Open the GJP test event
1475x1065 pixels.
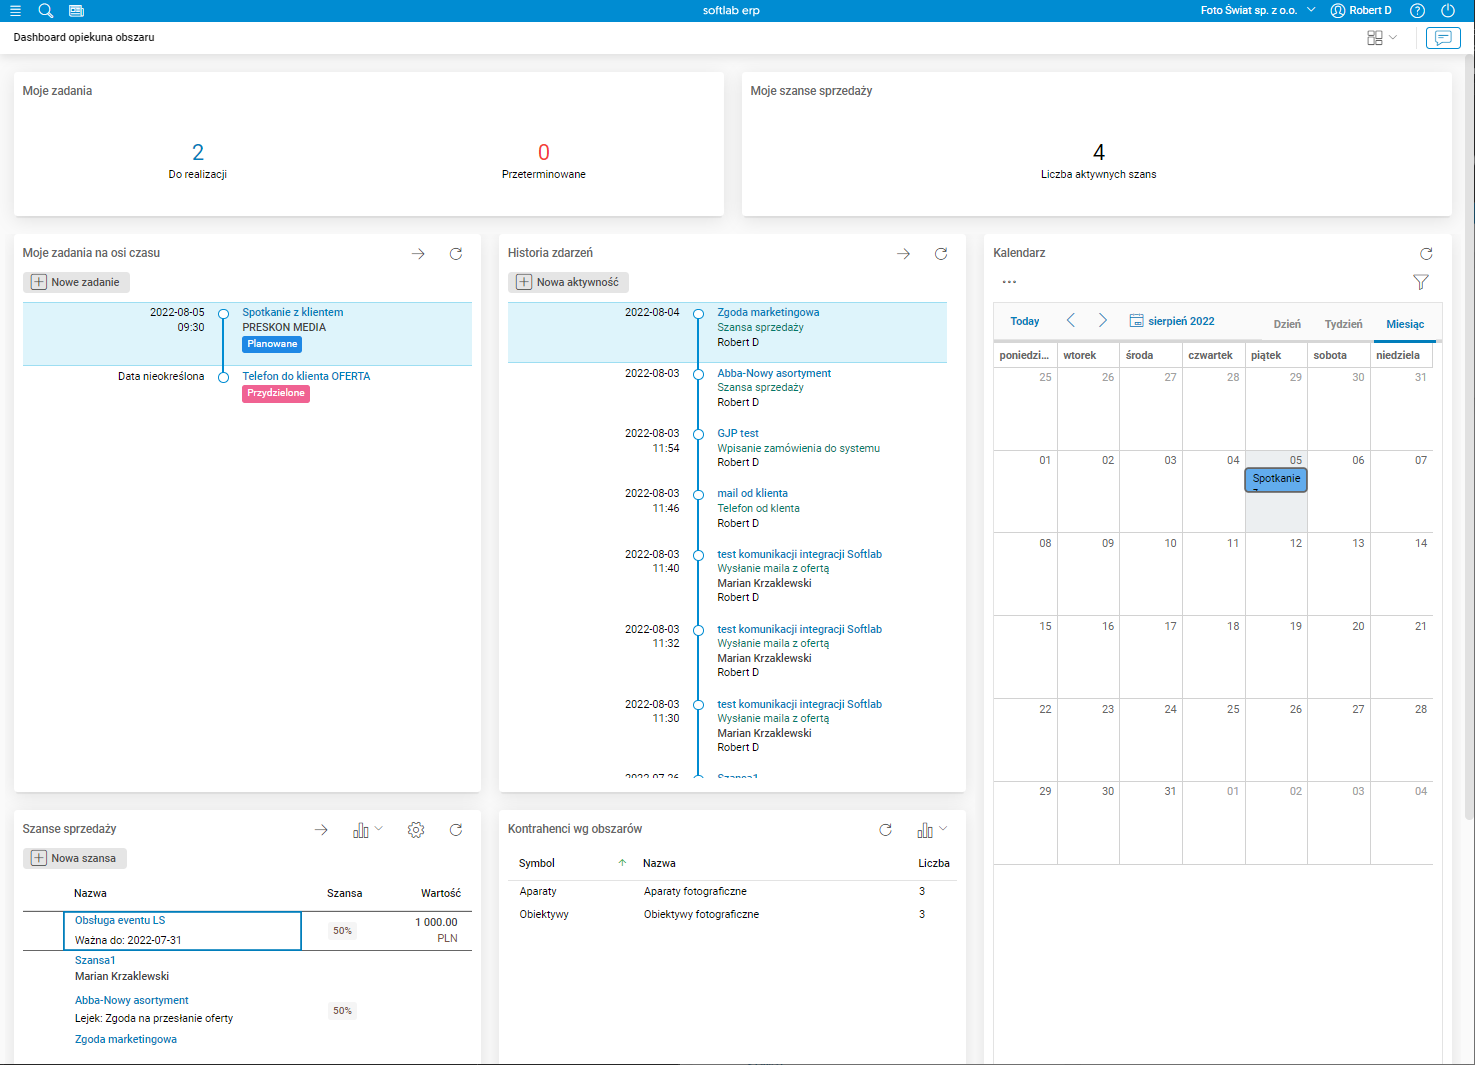point(738,433)
